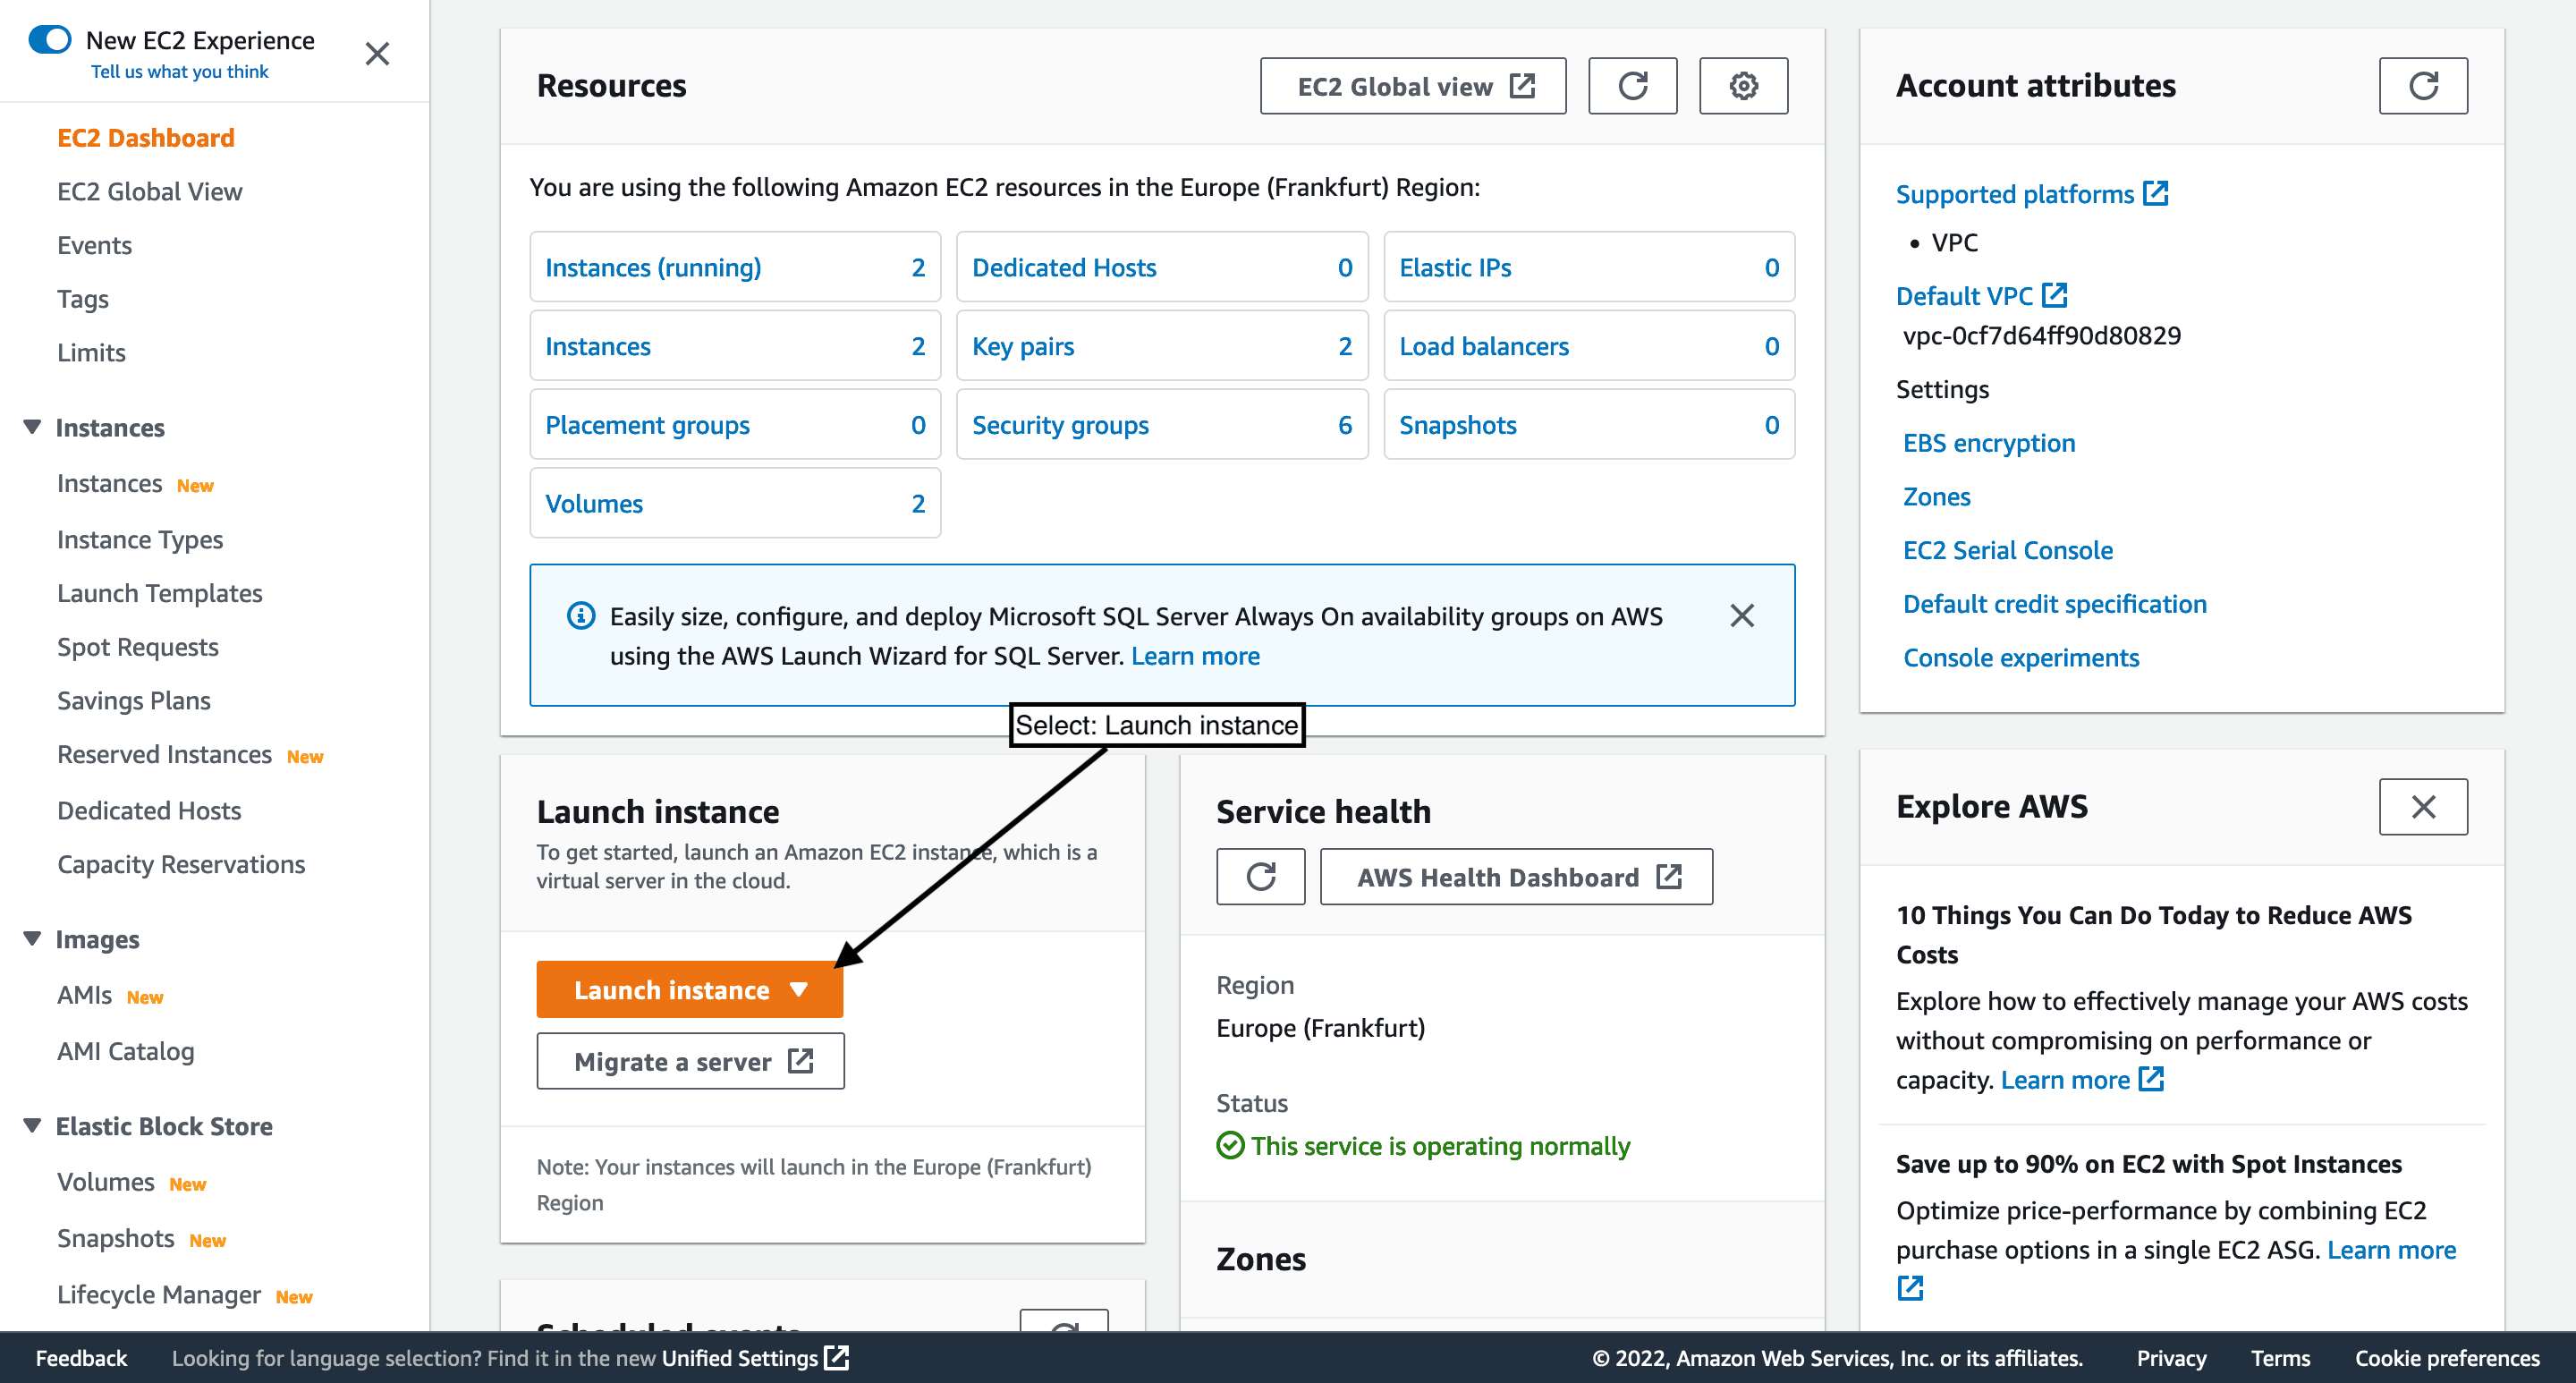Open Limits in the sidebar
Image resolution: width=2576 pixels, height=1383 pixels.
click(x=92, y=353)
